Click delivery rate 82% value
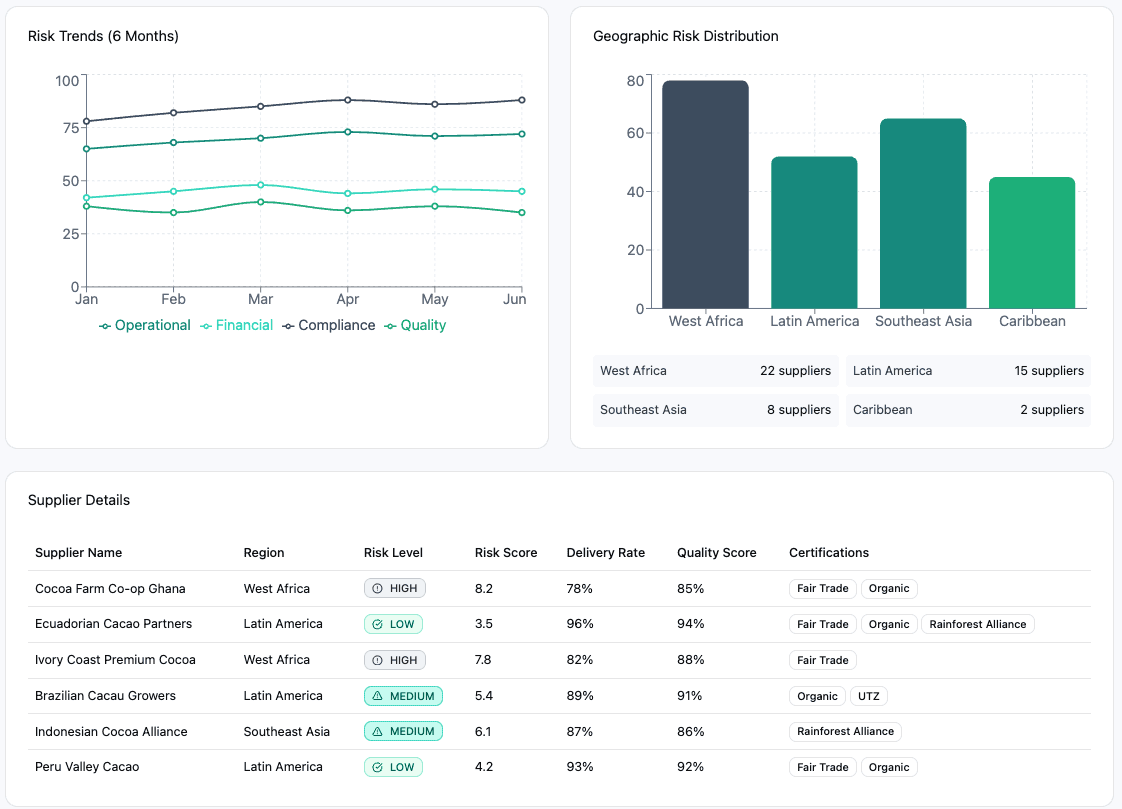The image size is (1122, 809). [x=580, y=660]
